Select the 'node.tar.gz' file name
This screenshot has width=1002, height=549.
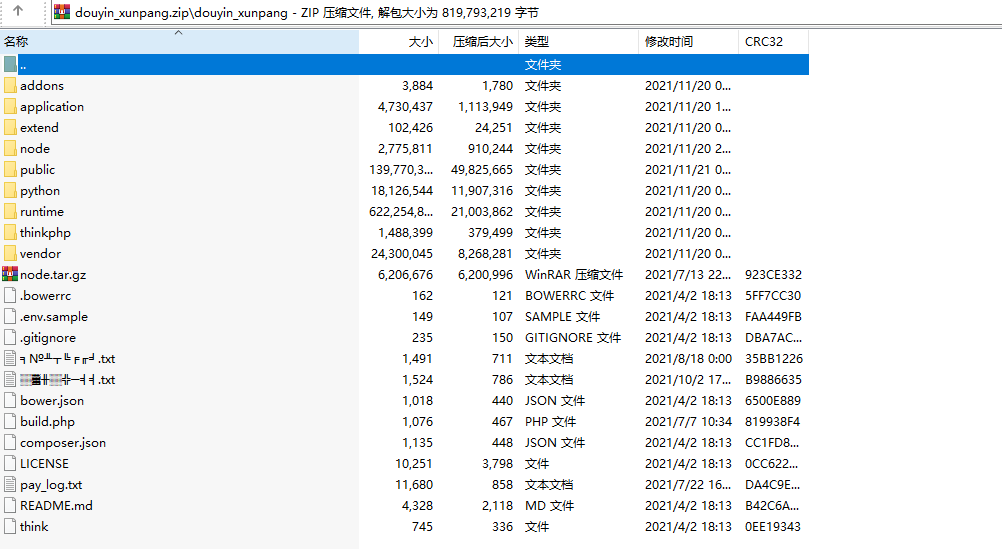click(53, 275)
